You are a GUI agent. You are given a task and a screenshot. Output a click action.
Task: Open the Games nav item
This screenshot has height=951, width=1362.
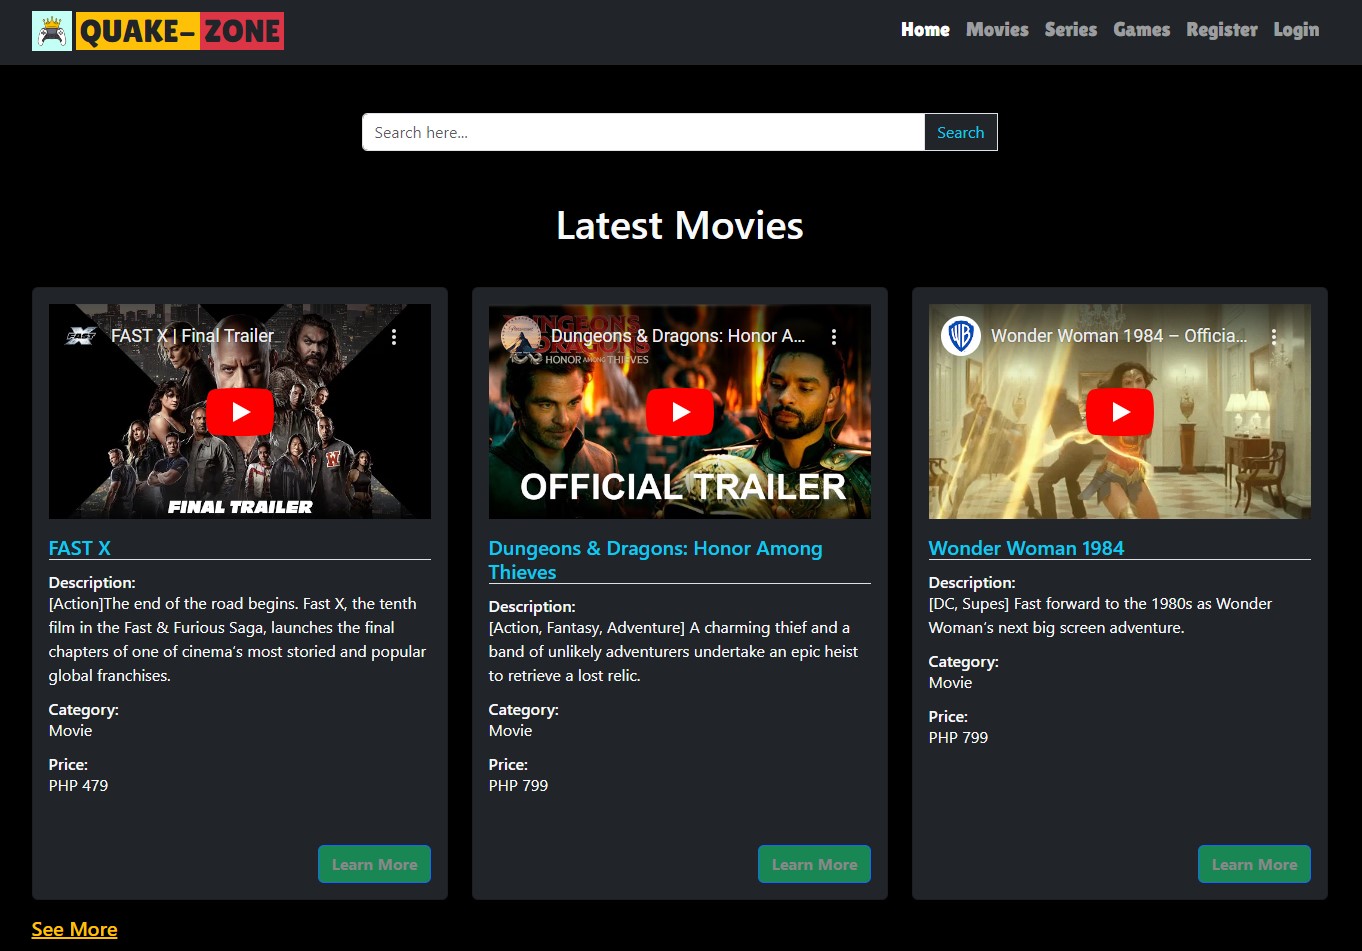pos(1142,30)
